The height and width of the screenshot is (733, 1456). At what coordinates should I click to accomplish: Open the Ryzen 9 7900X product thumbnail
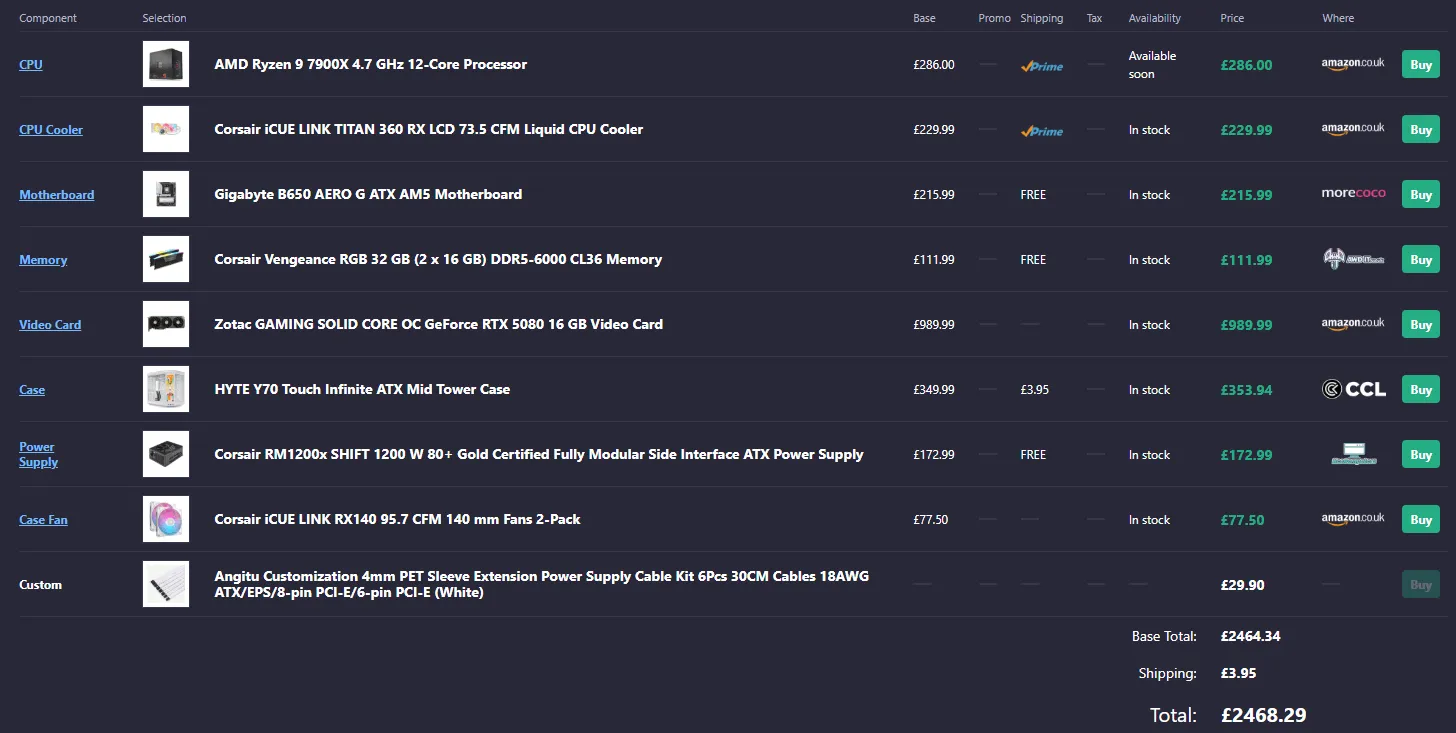click(x=166, y=64)
